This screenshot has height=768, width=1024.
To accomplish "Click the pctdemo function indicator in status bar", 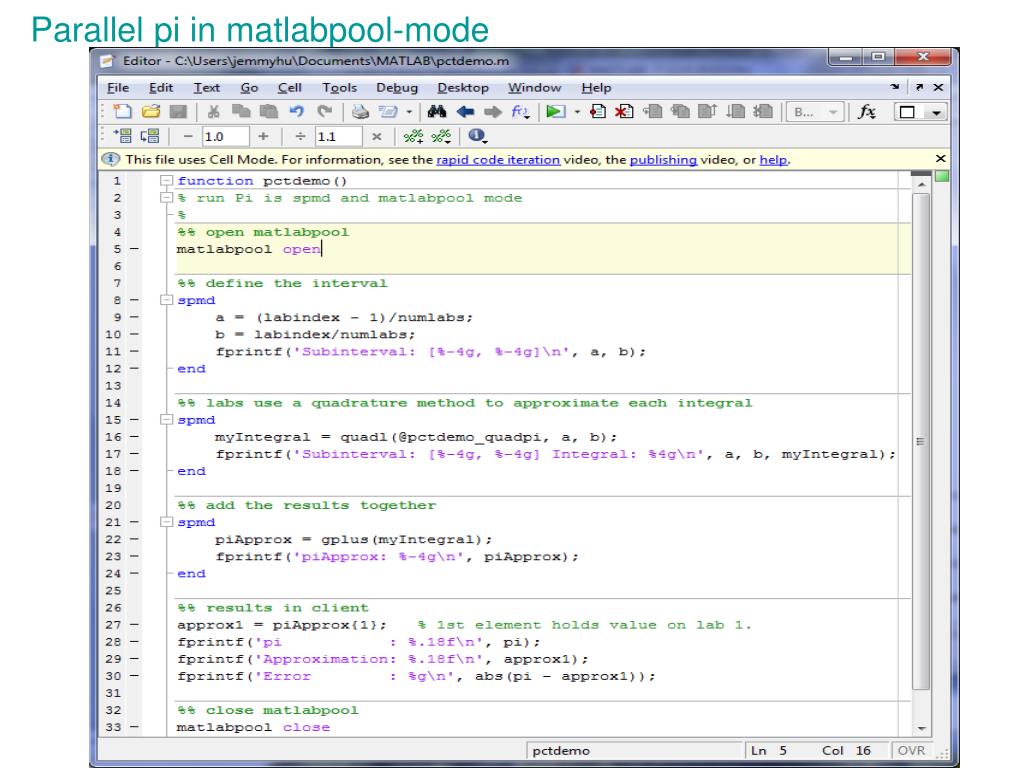I will 561,750.
